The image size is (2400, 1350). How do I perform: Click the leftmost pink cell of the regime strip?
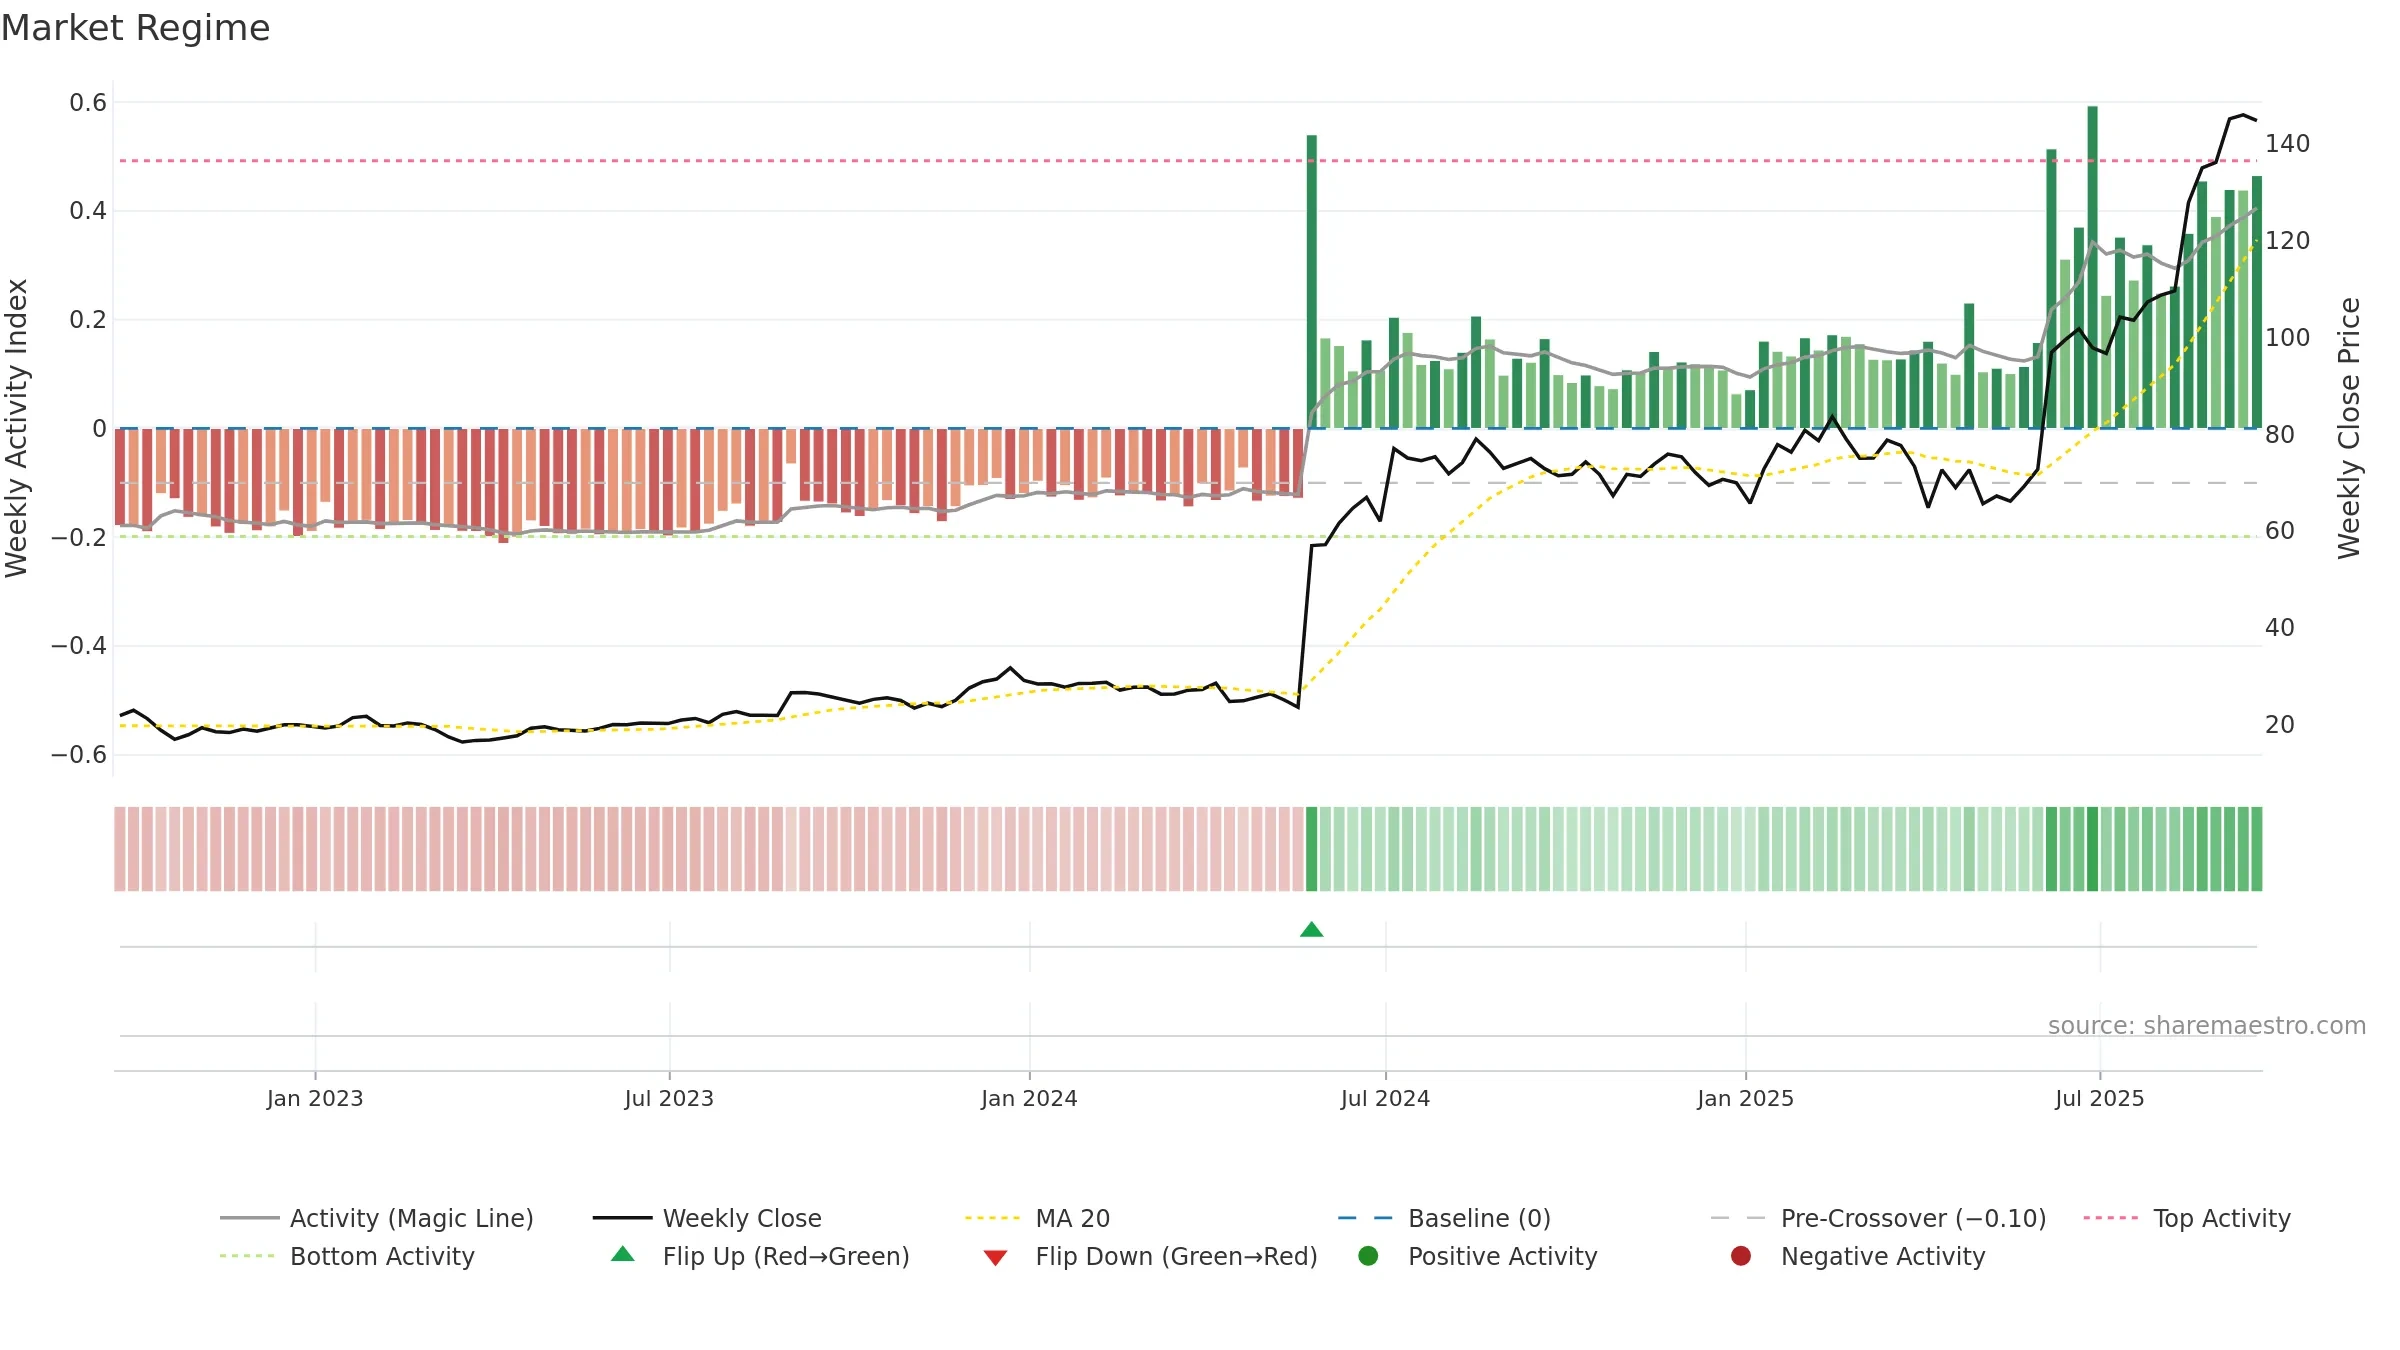120,849
